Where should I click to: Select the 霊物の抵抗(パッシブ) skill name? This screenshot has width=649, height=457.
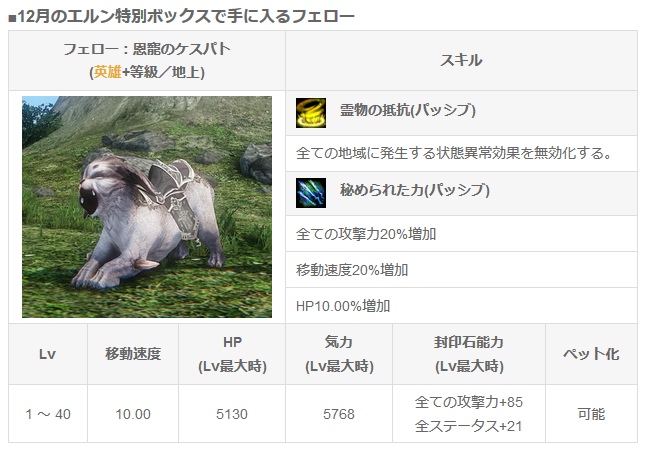coord(408,110)
